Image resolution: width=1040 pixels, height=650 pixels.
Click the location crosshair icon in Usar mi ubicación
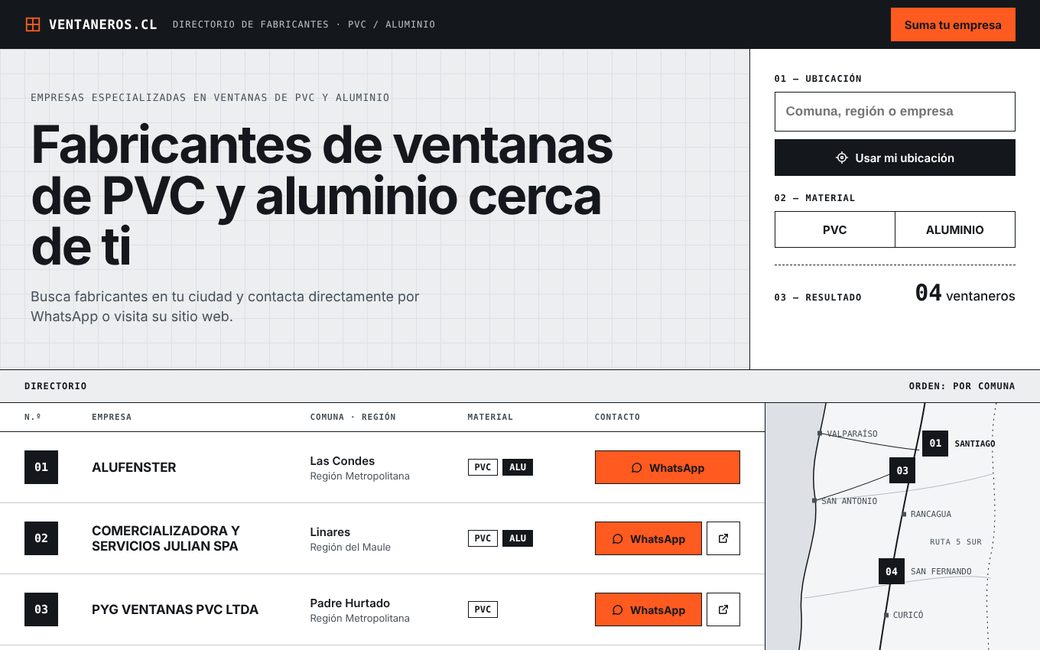pos(842,158)
